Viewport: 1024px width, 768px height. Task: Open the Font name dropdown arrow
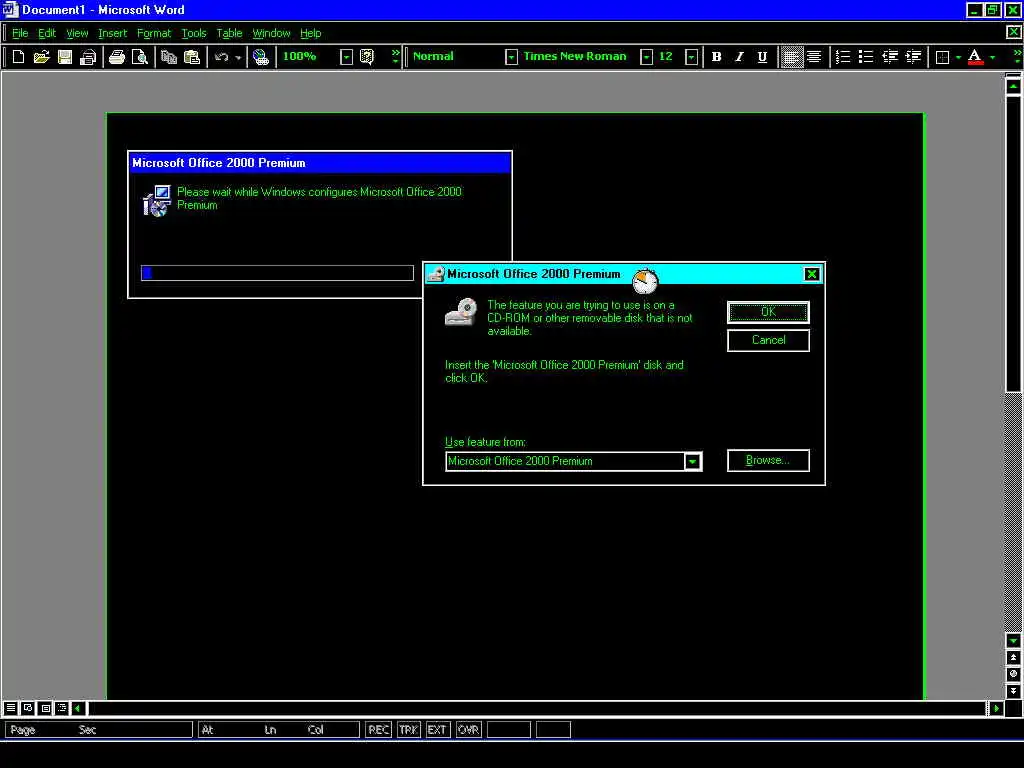click(x=647, y=57)
